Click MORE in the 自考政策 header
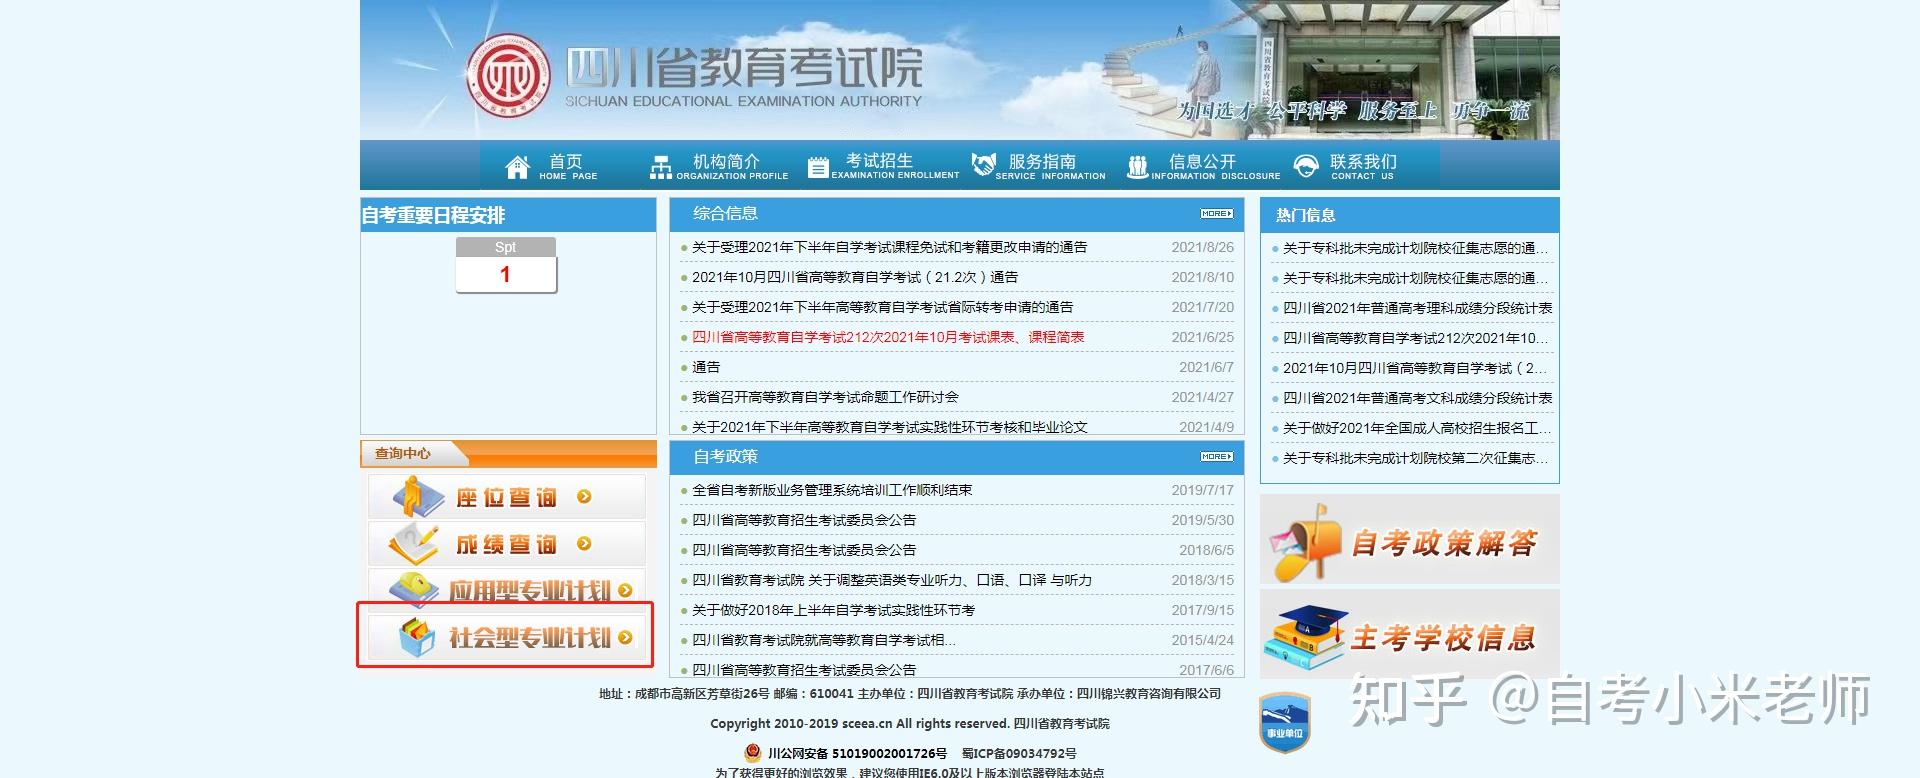 tap(1217, 456)
